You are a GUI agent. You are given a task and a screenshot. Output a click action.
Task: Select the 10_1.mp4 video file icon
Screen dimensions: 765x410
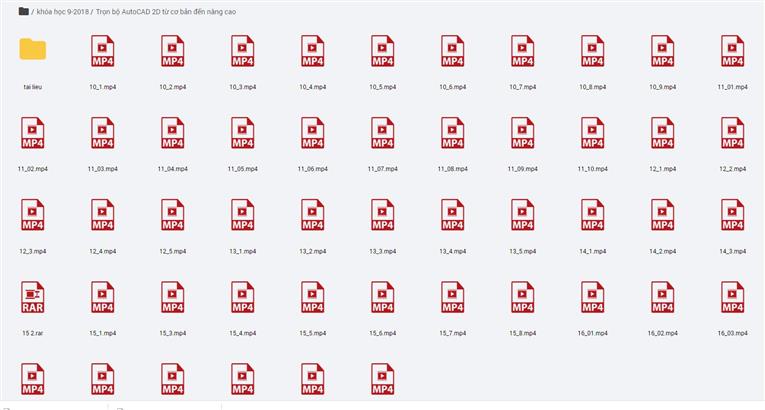click(103, 50)
